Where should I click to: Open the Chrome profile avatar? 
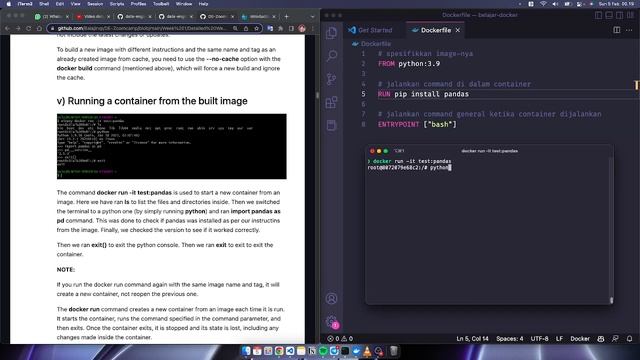tap(302, 28)
